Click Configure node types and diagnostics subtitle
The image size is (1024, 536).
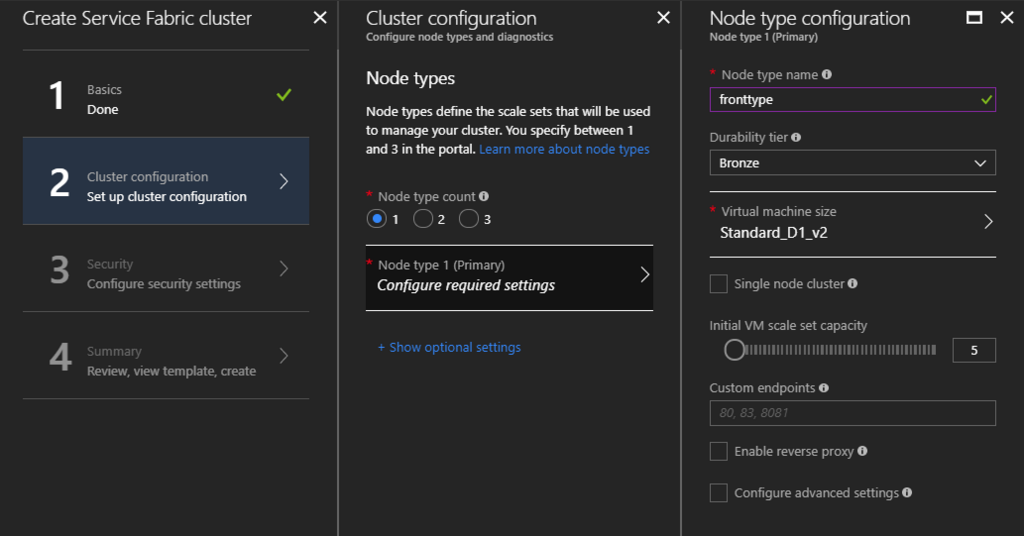[459, 37]
